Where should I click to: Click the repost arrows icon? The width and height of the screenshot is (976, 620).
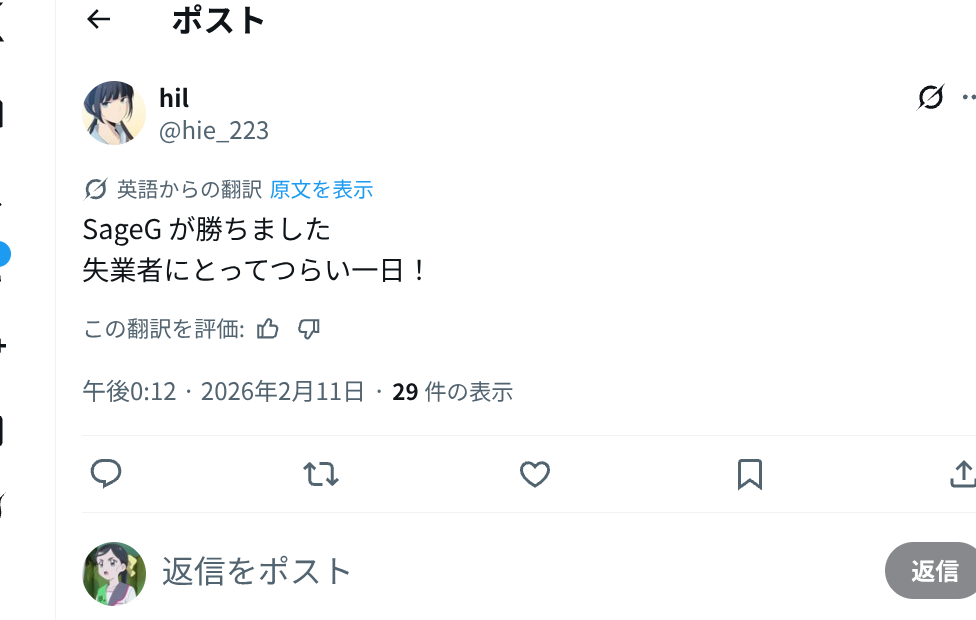(x=321, y=474)
